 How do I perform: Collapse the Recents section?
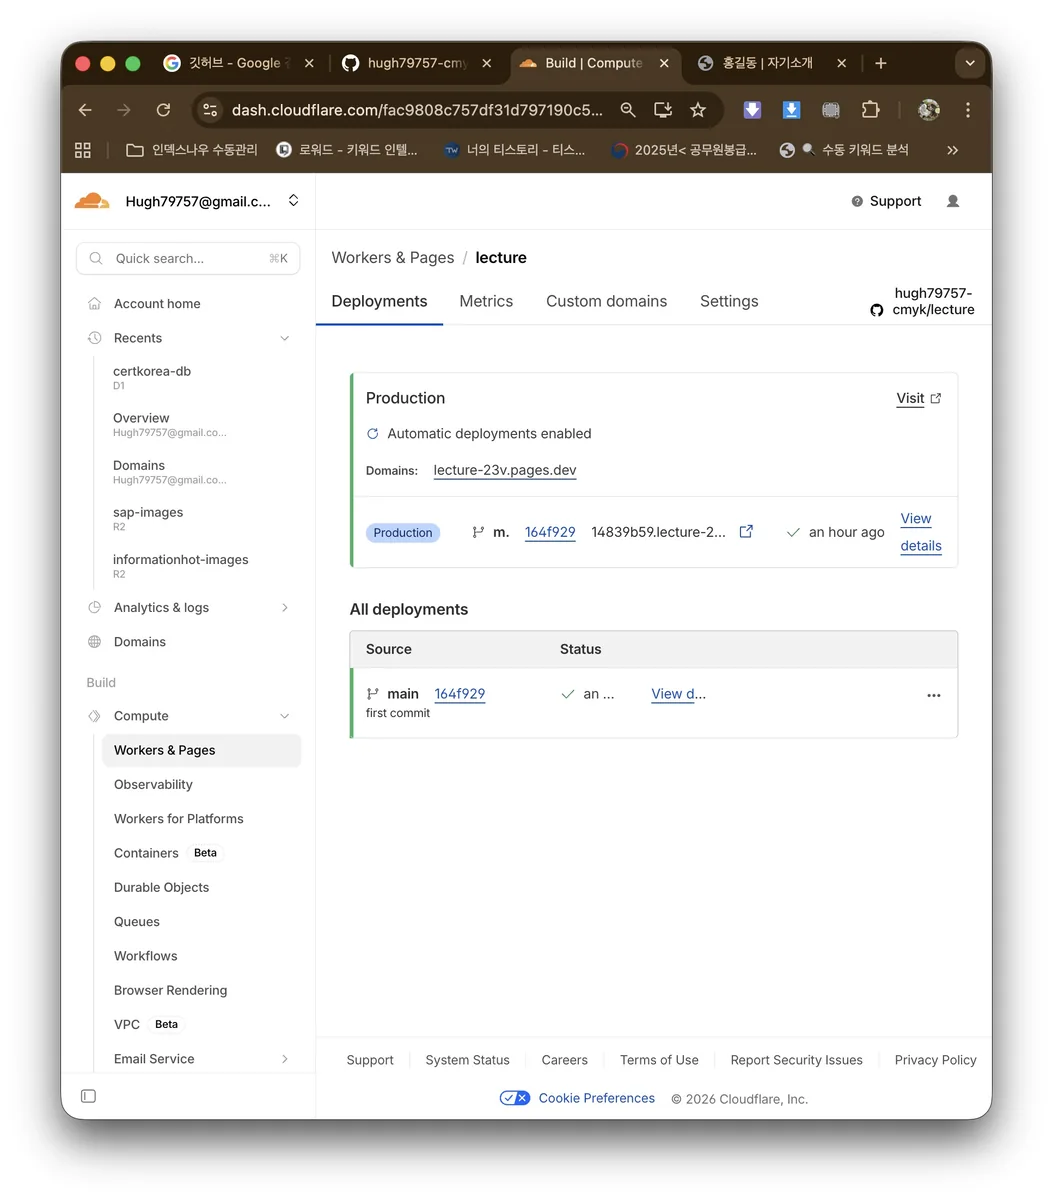point(285,338)
